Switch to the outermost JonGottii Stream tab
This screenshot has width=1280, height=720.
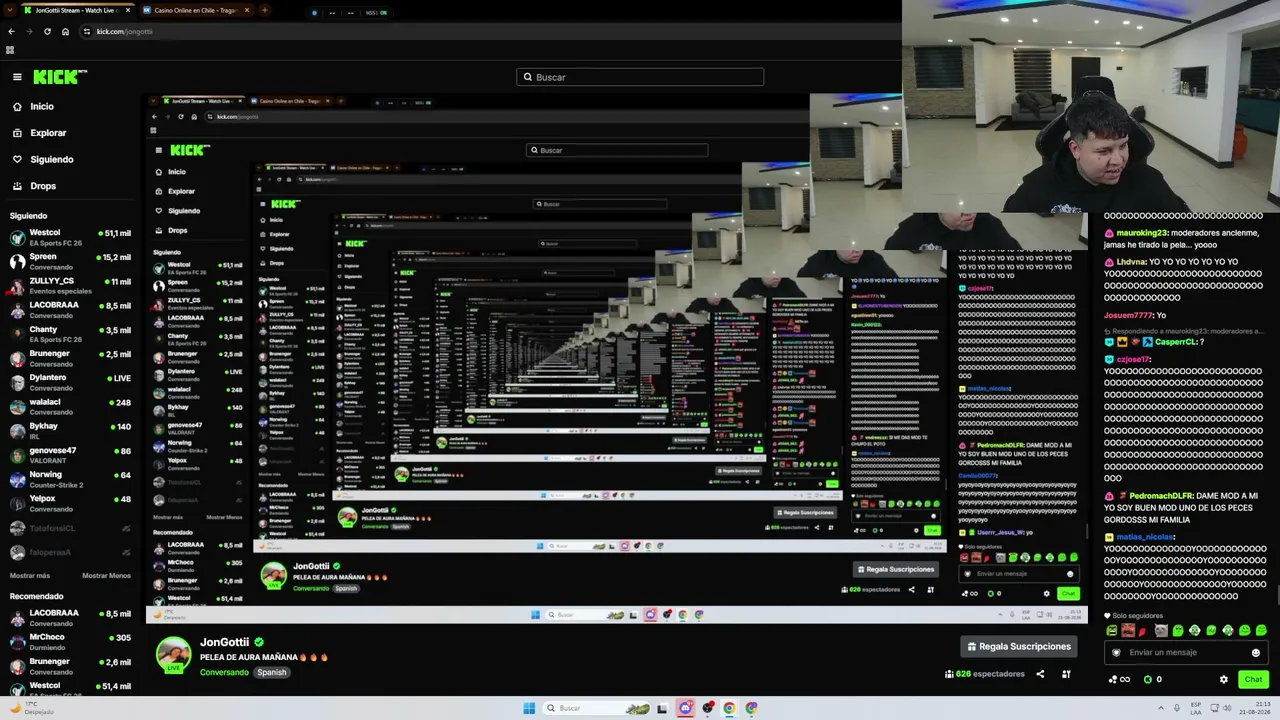[76, 11]
